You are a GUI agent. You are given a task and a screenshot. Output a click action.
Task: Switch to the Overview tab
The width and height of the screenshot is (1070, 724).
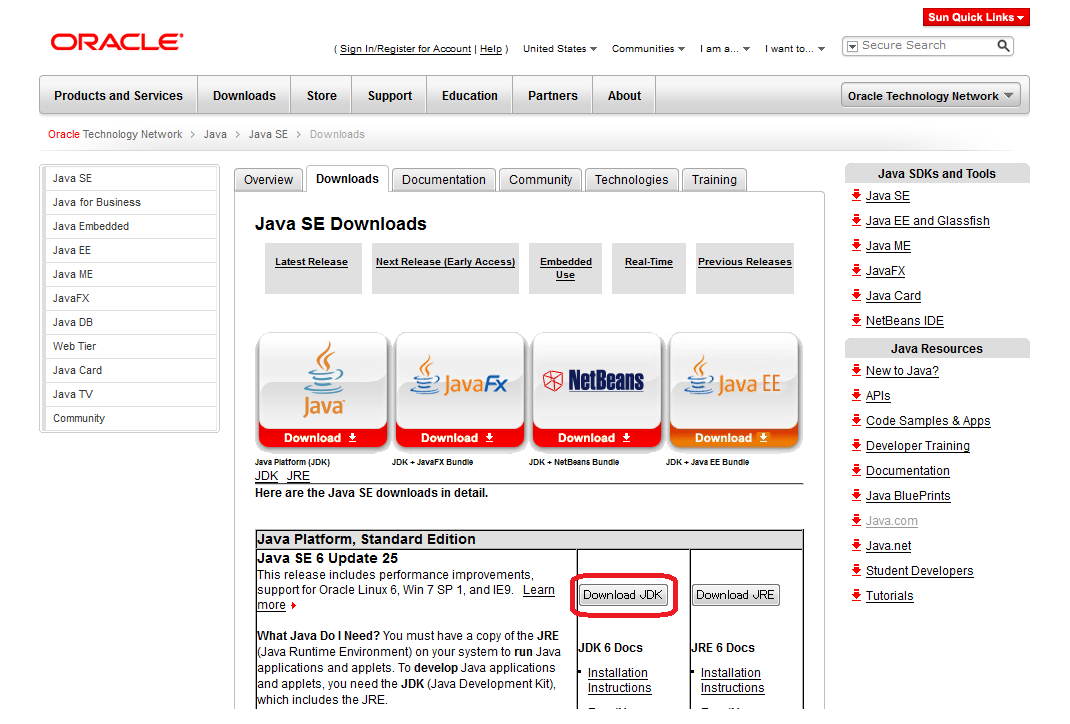click(268, 180)
